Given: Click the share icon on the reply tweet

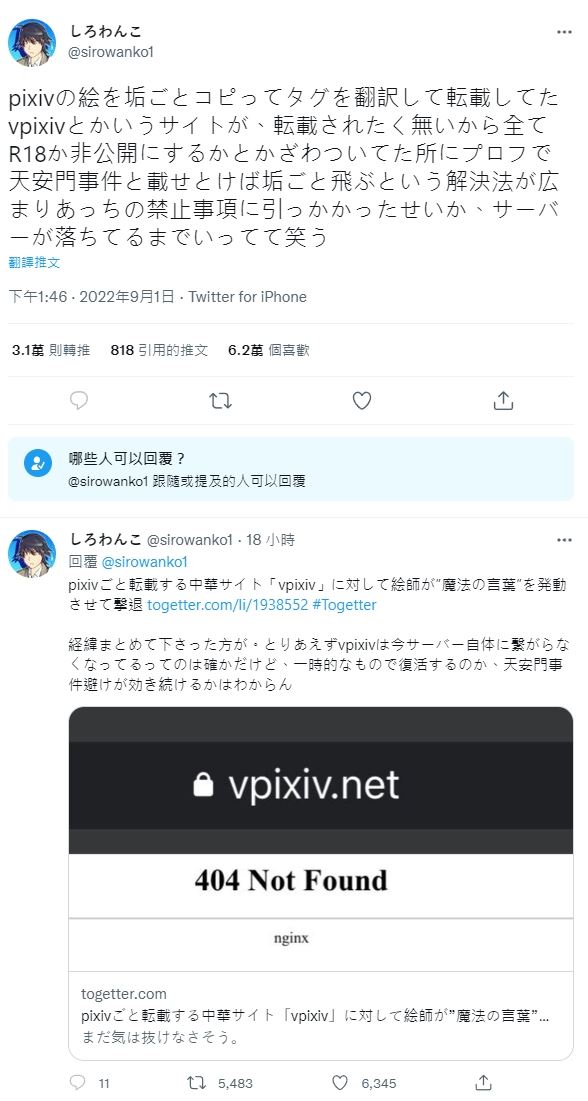Looking at the screenshot, I should tap(483, 1082).
